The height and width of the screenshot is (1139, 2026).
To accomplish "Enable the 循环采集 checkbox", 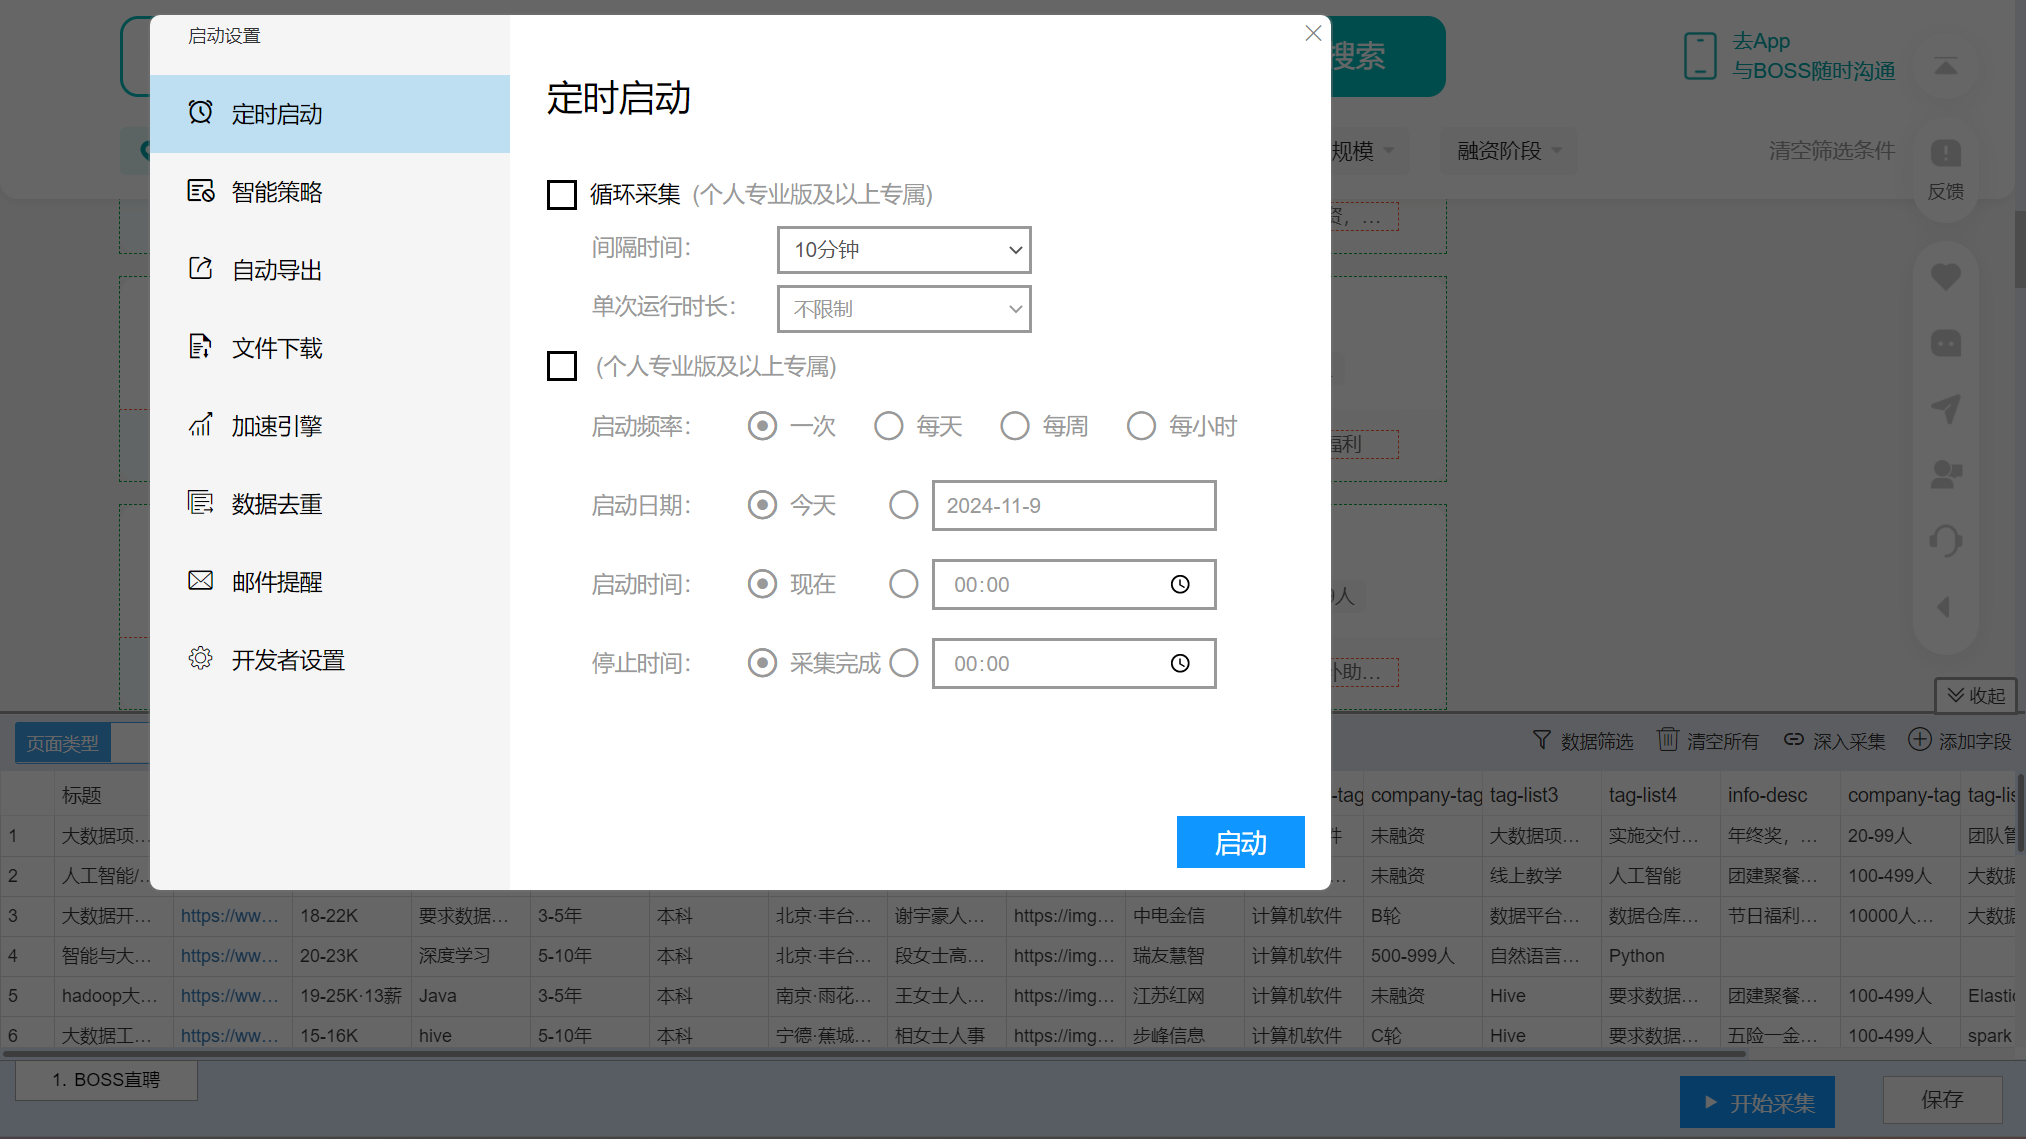I will coord(562,194).
